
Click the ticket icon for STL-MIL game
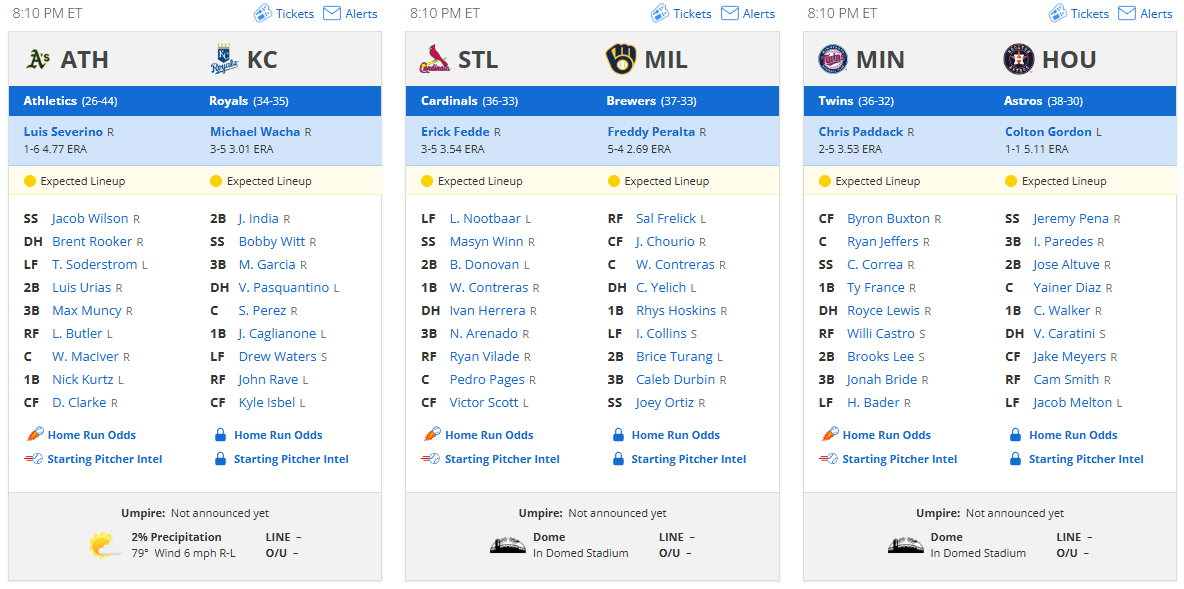point(660,13)
